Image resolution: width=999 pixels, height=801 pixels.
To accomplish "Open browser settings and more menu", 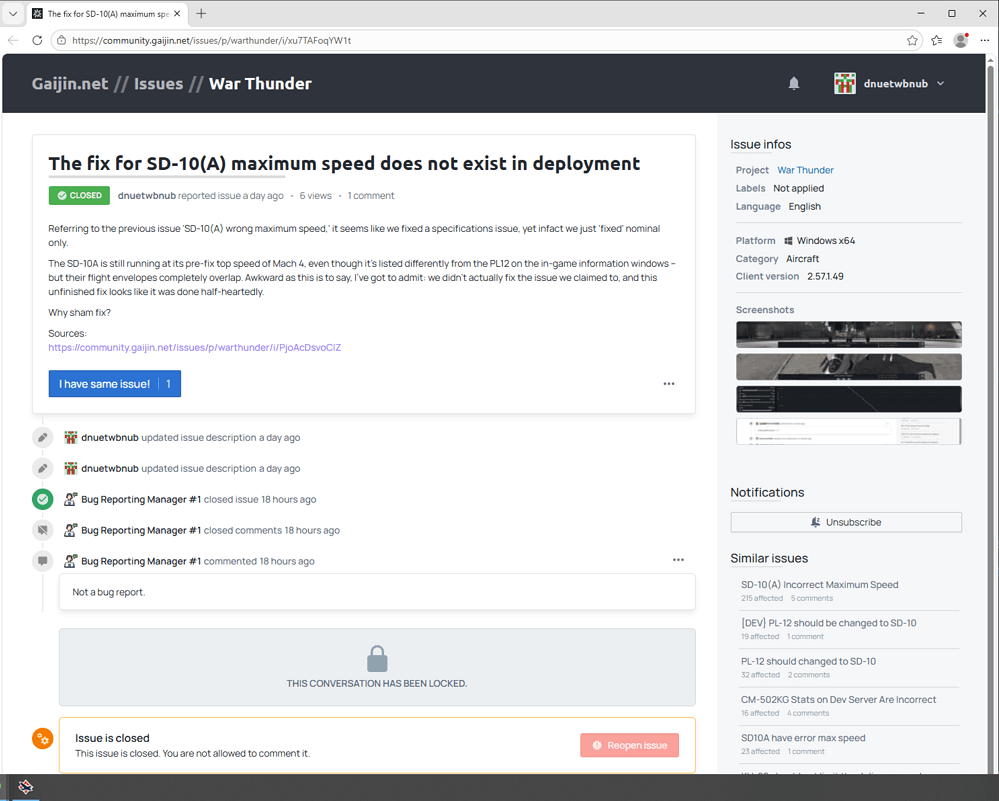I will point(984,40).
